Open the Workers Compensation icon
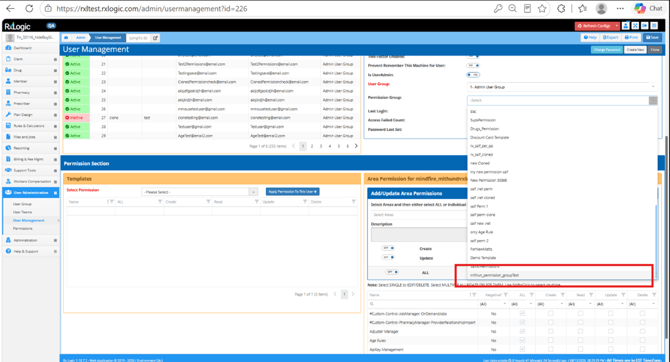This screenshot has height=362, width=670. tap(8, 181)
